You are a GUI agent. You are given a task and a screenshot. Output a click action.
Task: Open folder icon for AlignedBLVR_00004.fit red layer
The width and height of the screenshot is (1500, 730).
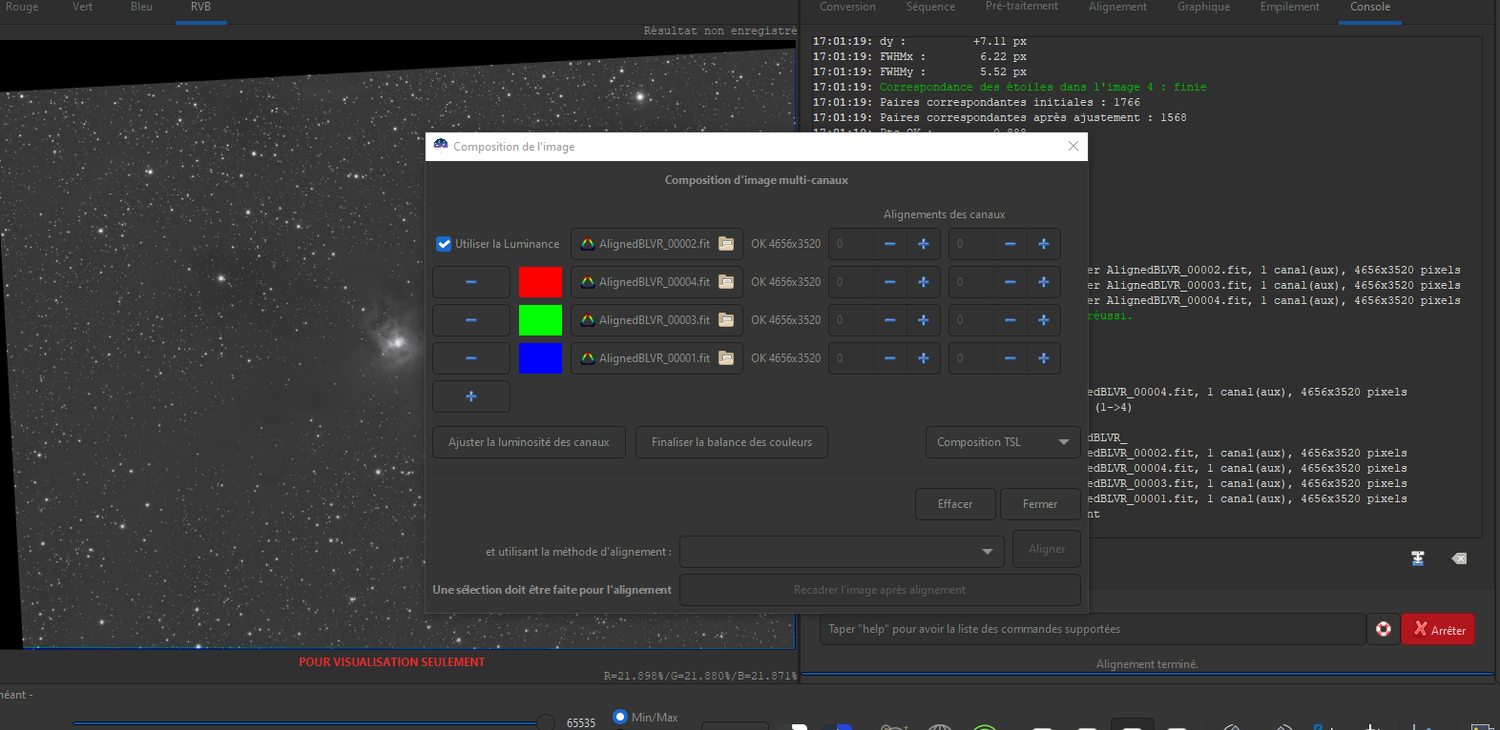(726, 282)
